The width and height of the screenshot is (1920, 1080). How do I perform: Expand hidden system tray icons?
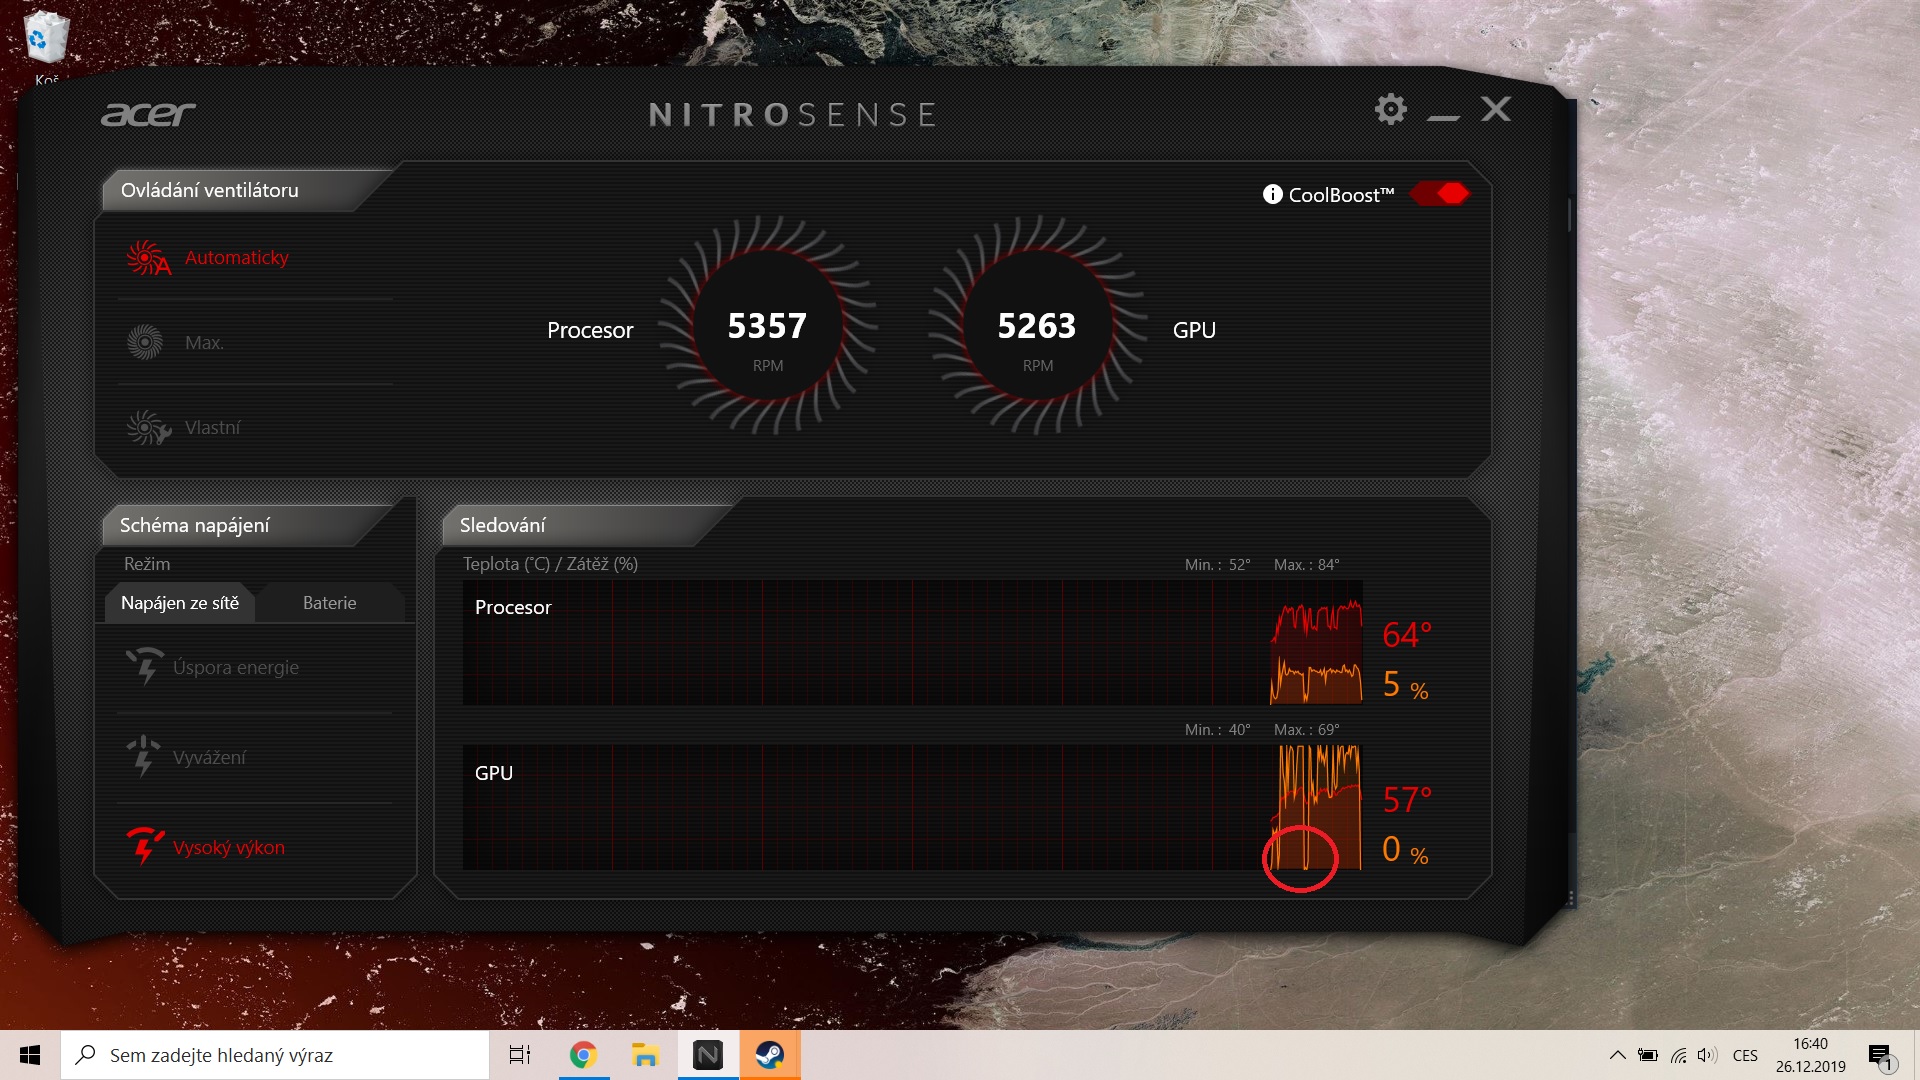pyautogui.click(x=1616, y=1055)
